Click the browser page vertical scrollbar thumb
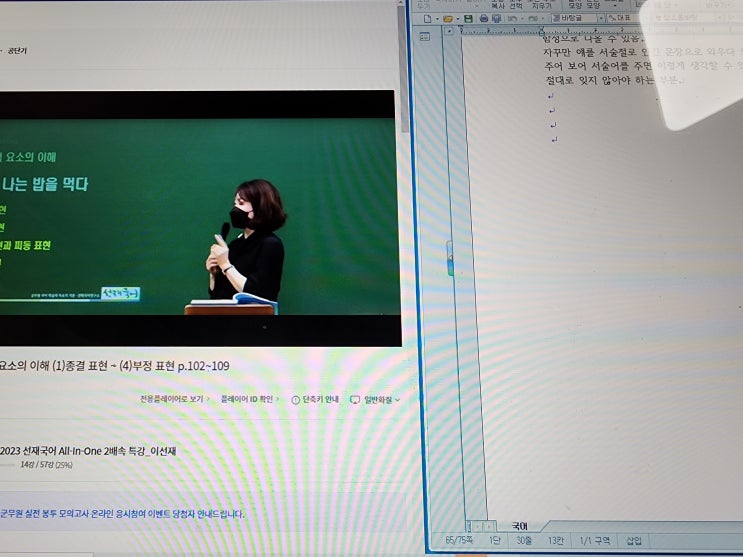 pyautogui.click(x=404, y=71)
